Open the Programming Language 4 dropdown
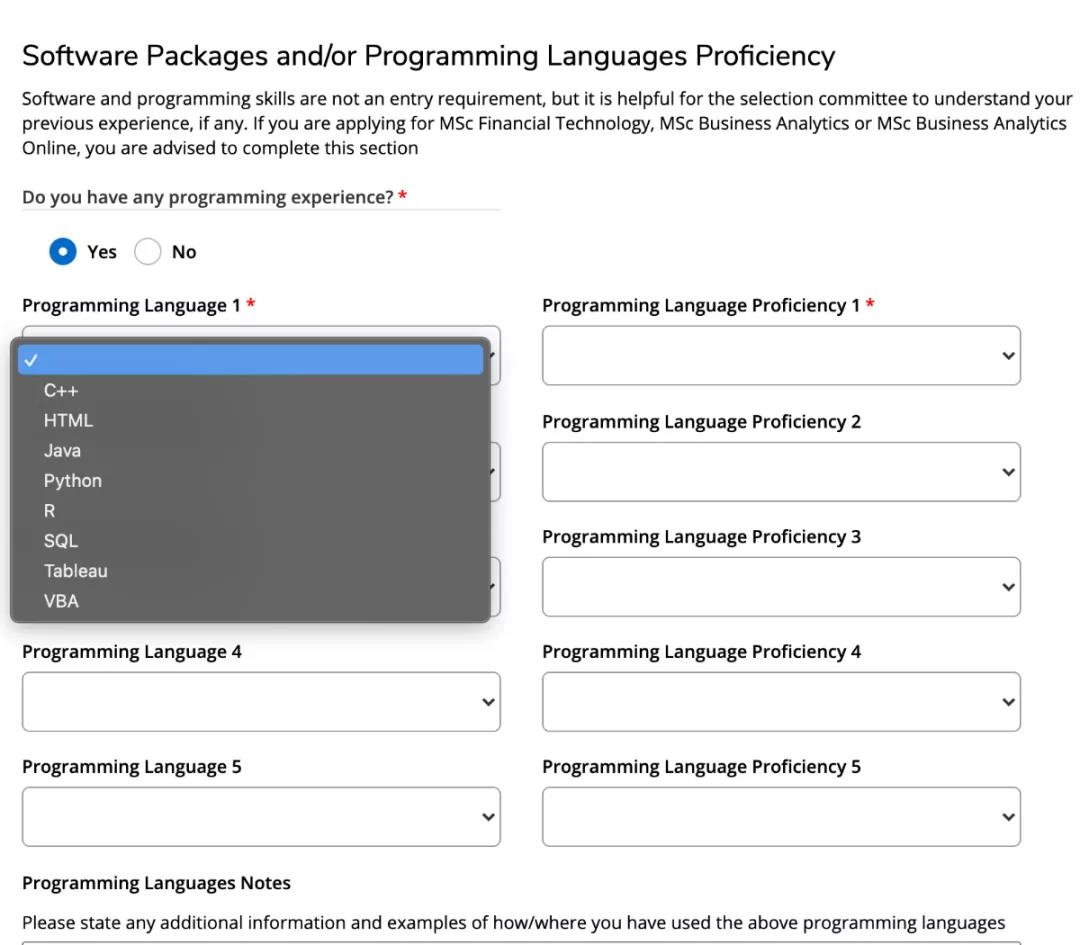The width and height of the screenshot is (1080, 945). point(260,702)
